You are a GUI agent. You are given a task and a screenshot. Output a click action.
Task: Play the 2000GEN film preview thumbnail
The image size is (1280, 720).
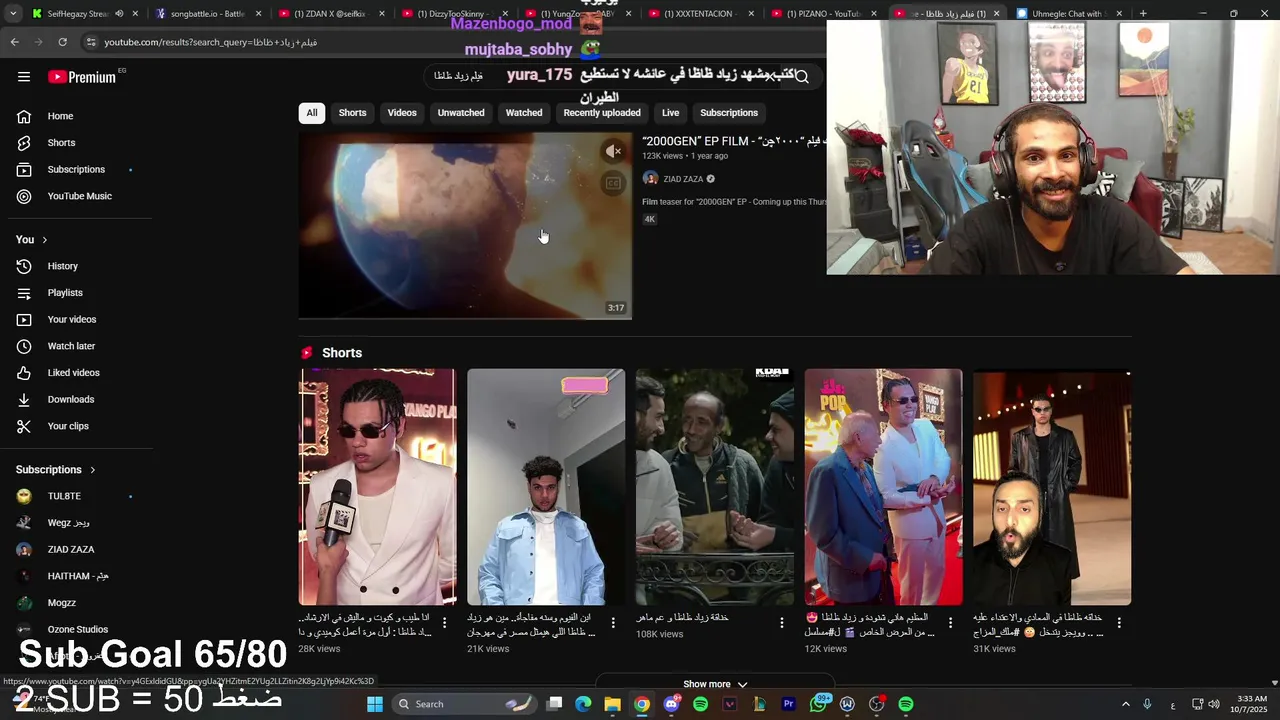tap(465, 226)
